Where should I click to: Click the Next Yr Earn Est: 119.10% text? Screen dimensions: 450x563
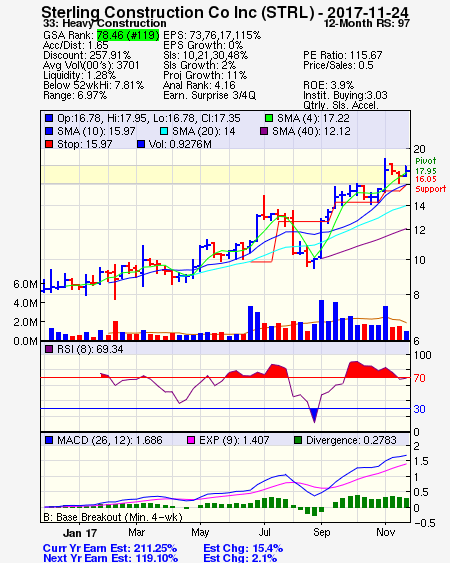click(x=111, y=558)
